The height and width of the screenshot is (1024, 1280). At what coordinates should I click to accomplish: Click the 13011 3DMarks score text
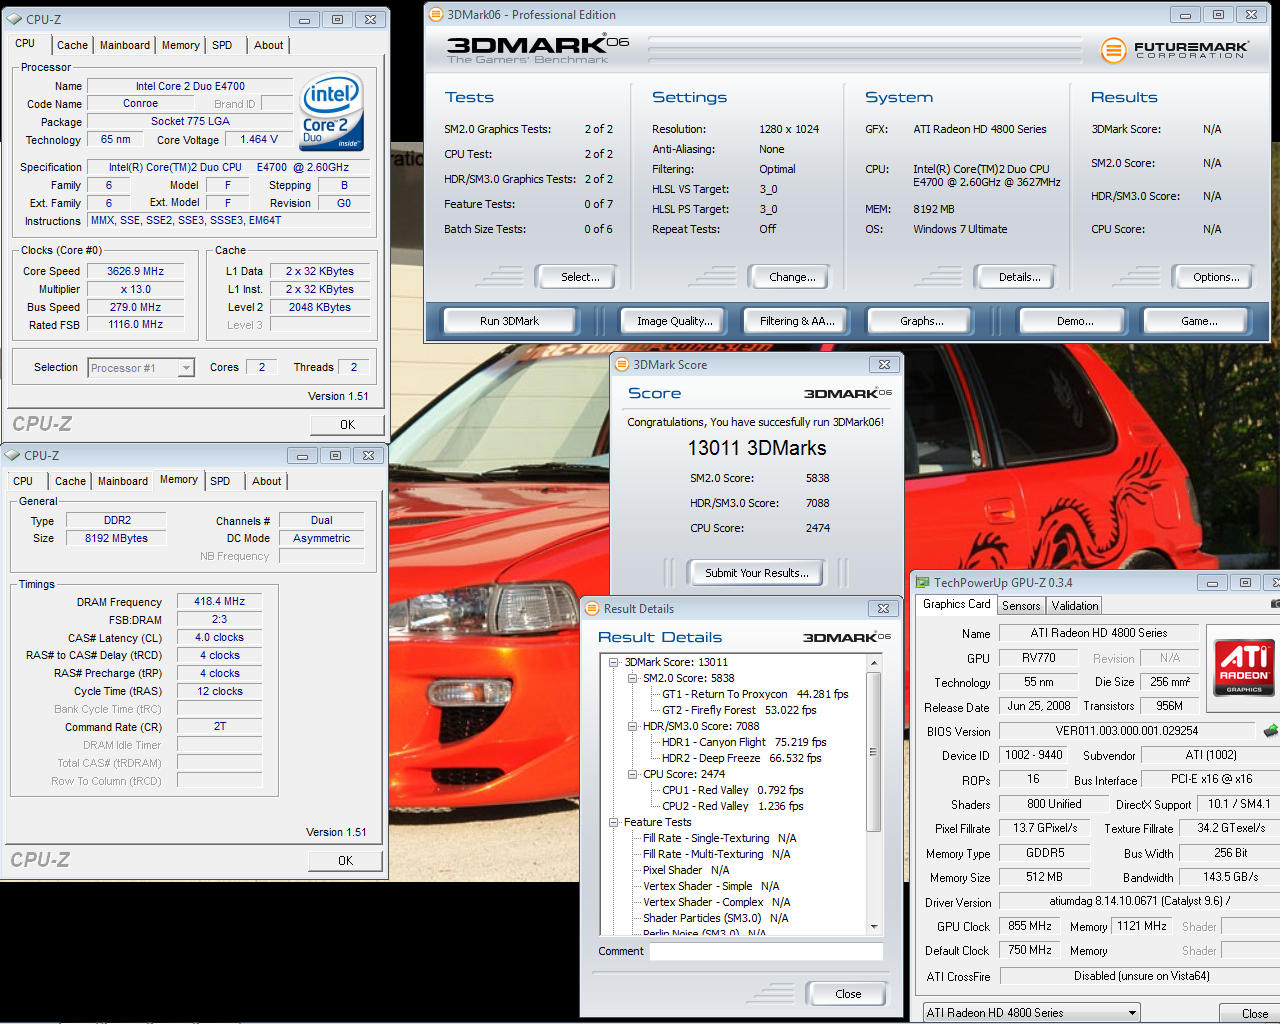756,448
